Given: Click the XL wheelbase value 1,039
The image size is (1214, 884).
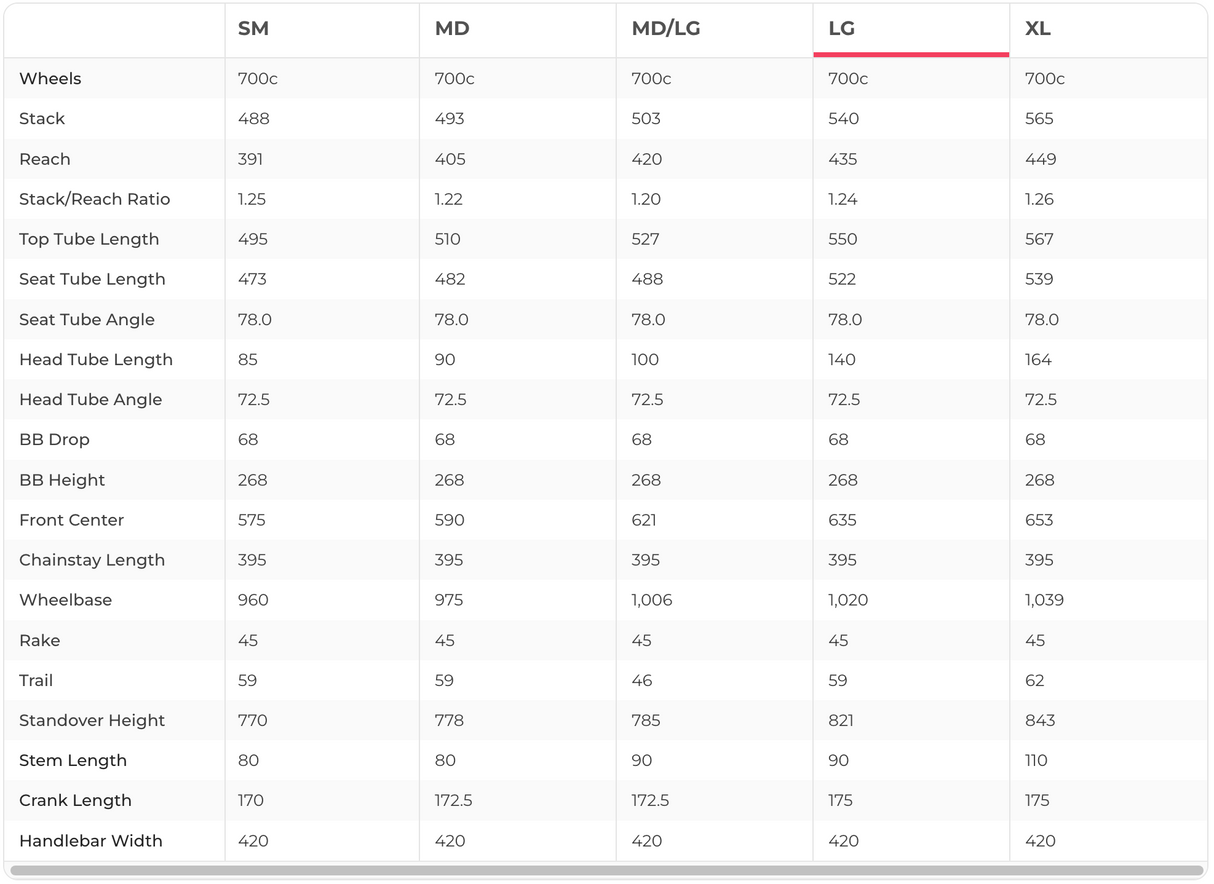Looking at the screenshot, I should 1044,600.
